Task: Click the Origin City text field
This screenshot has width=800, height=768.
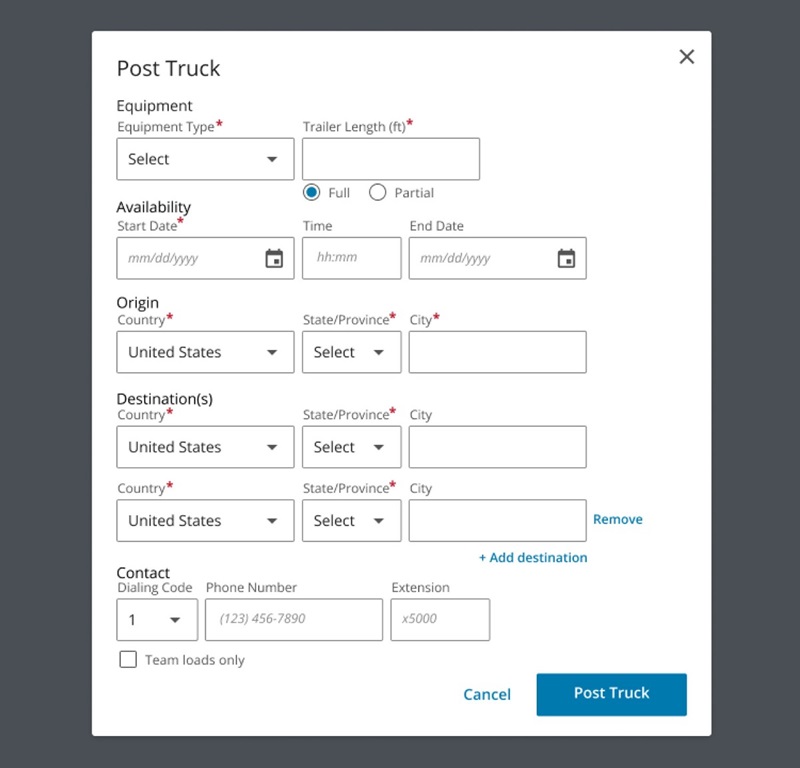Action: 497,352
